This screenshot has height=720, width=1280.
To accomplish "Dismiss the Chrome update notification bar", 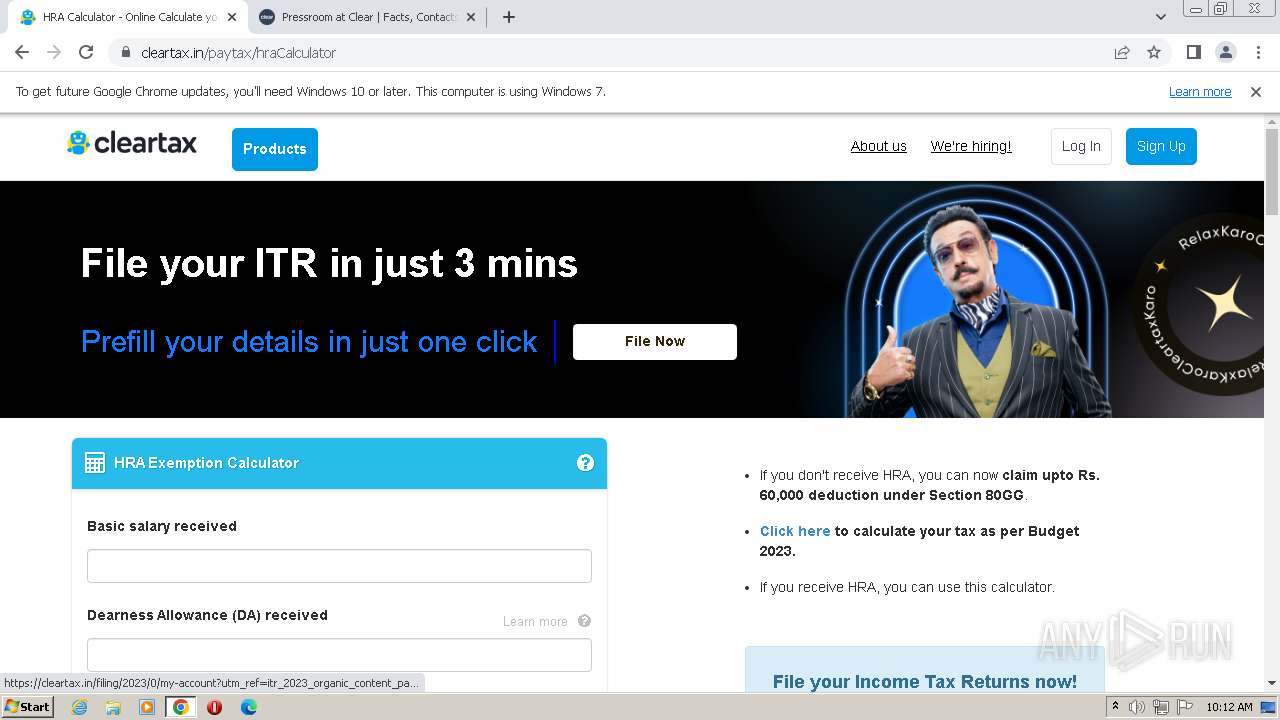I will pyautogui.click(x=1256, y=91).
